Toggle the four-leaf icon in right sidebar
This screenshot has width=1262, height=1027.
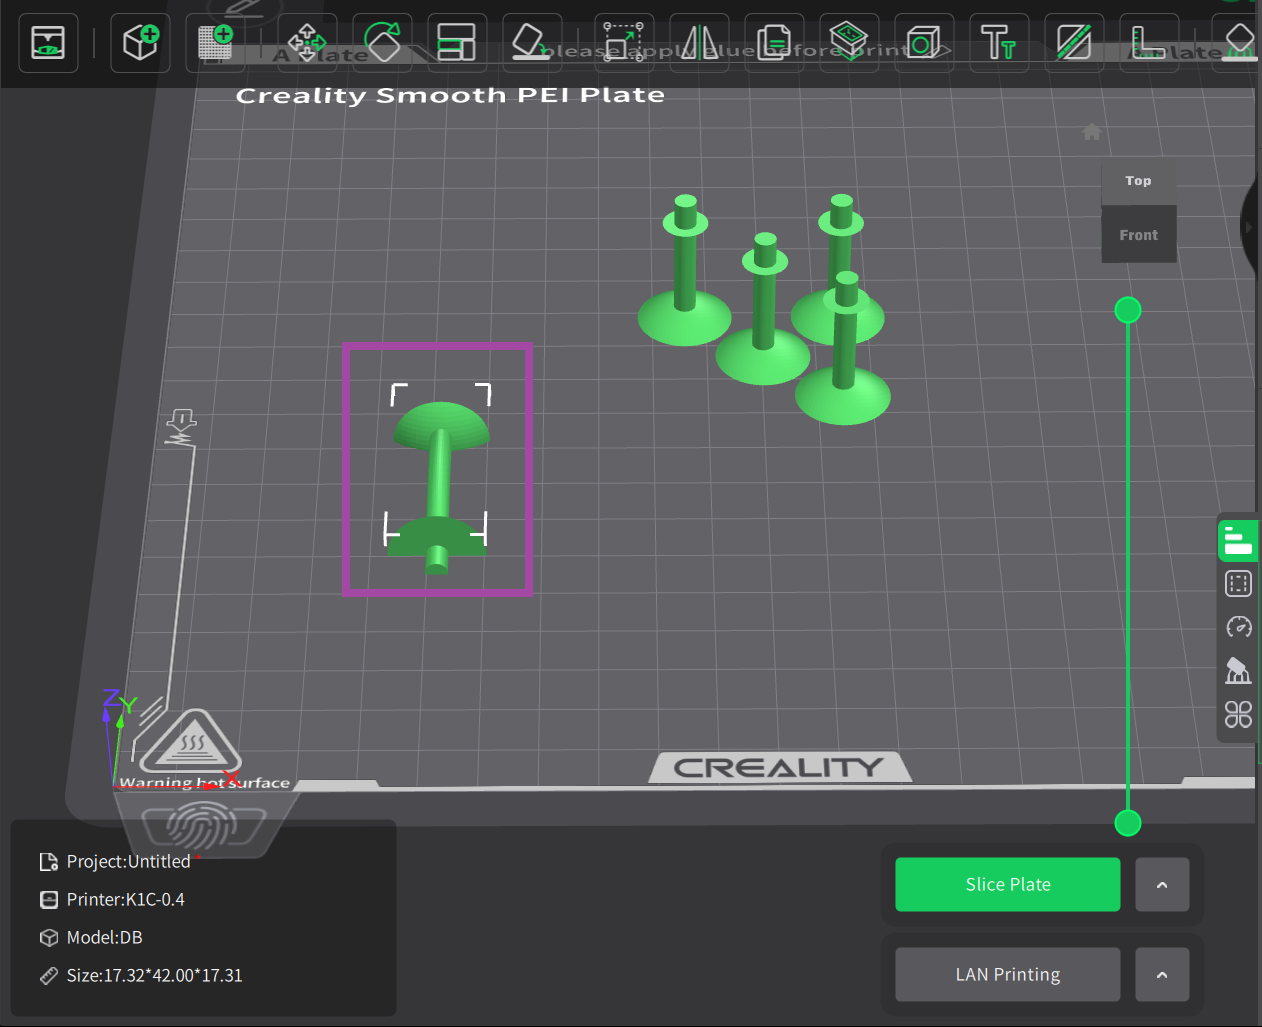1238,714
